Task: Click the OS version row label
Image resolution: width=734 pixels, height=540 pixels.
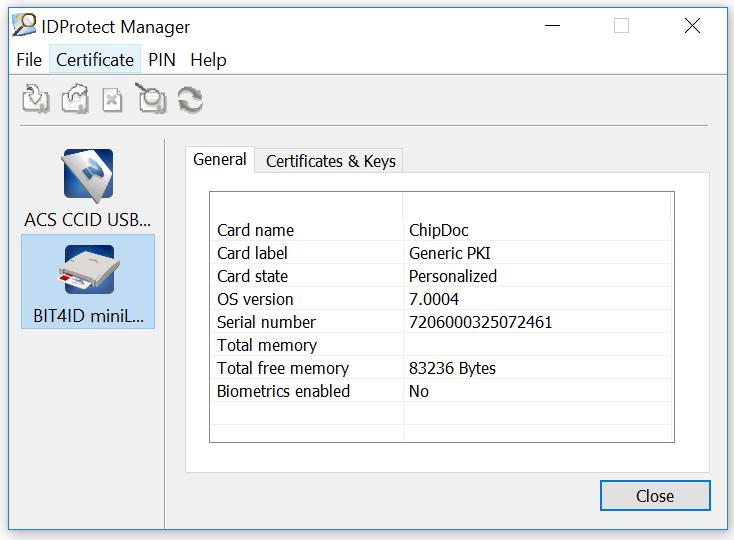Action: (x=255, y=299)
